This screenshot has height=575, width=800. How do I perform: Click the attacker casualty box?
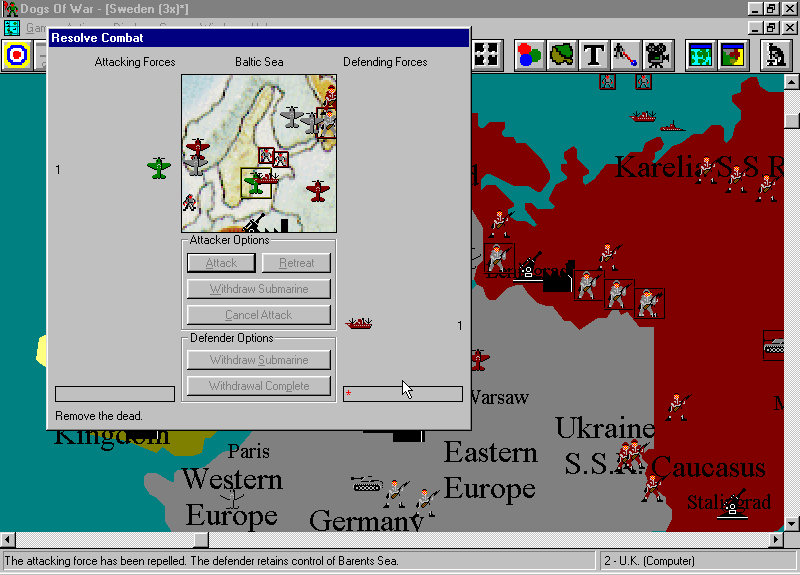115,394
